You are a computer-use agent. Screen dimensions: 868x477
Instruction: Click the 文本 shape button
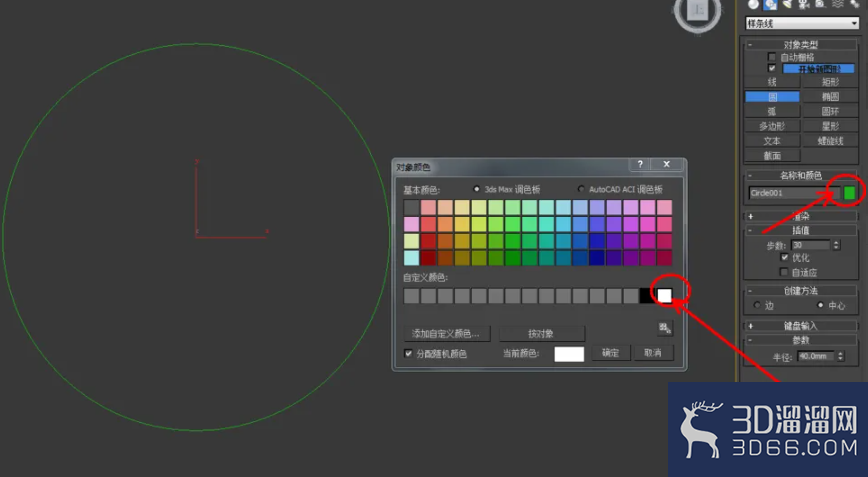772,141
